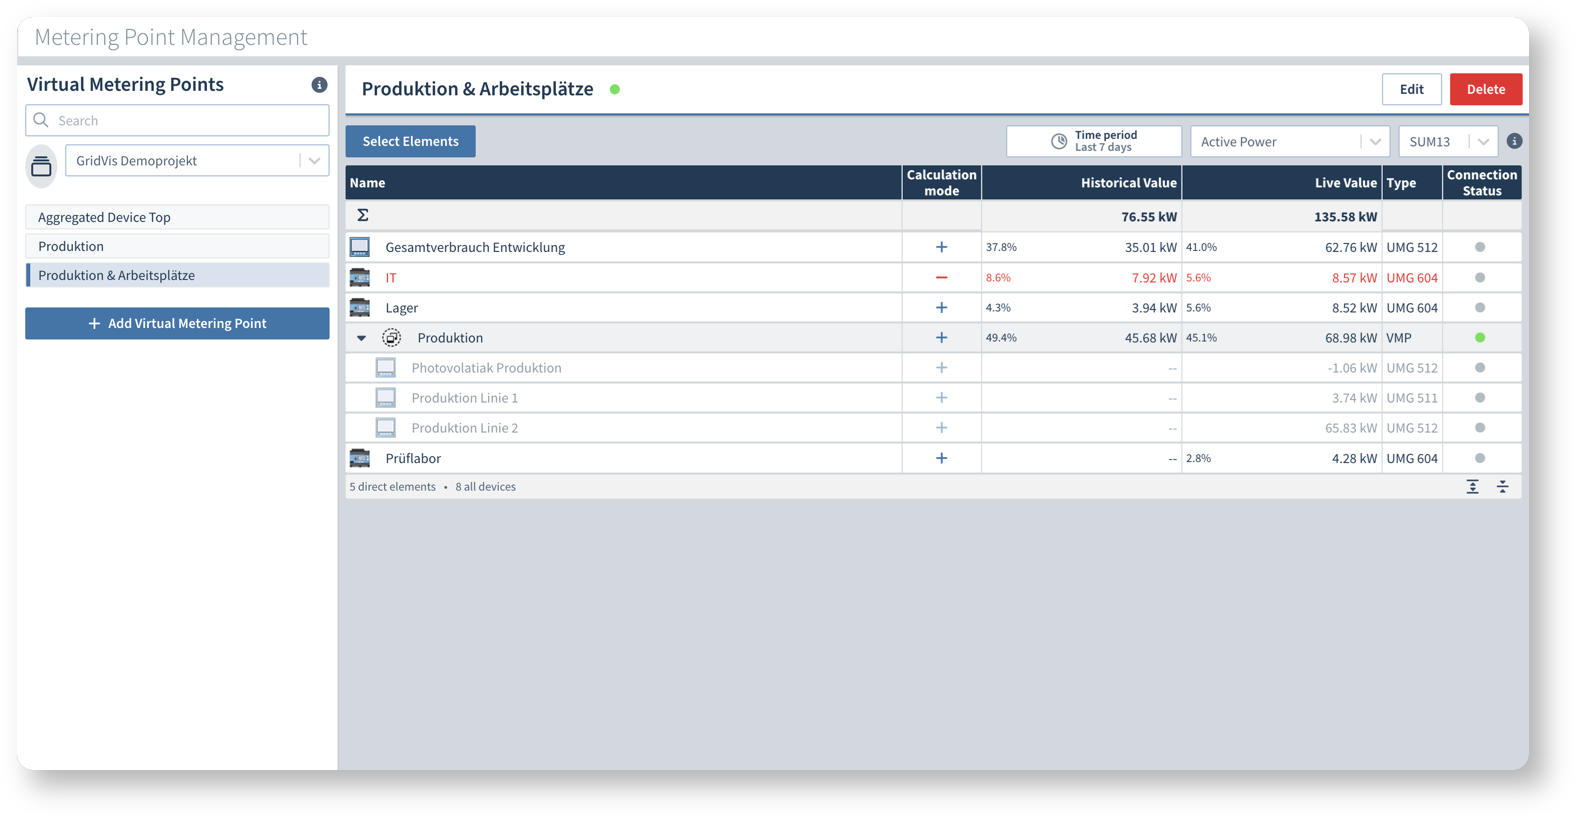Select Produktion in the metering points list

(177, 246)
